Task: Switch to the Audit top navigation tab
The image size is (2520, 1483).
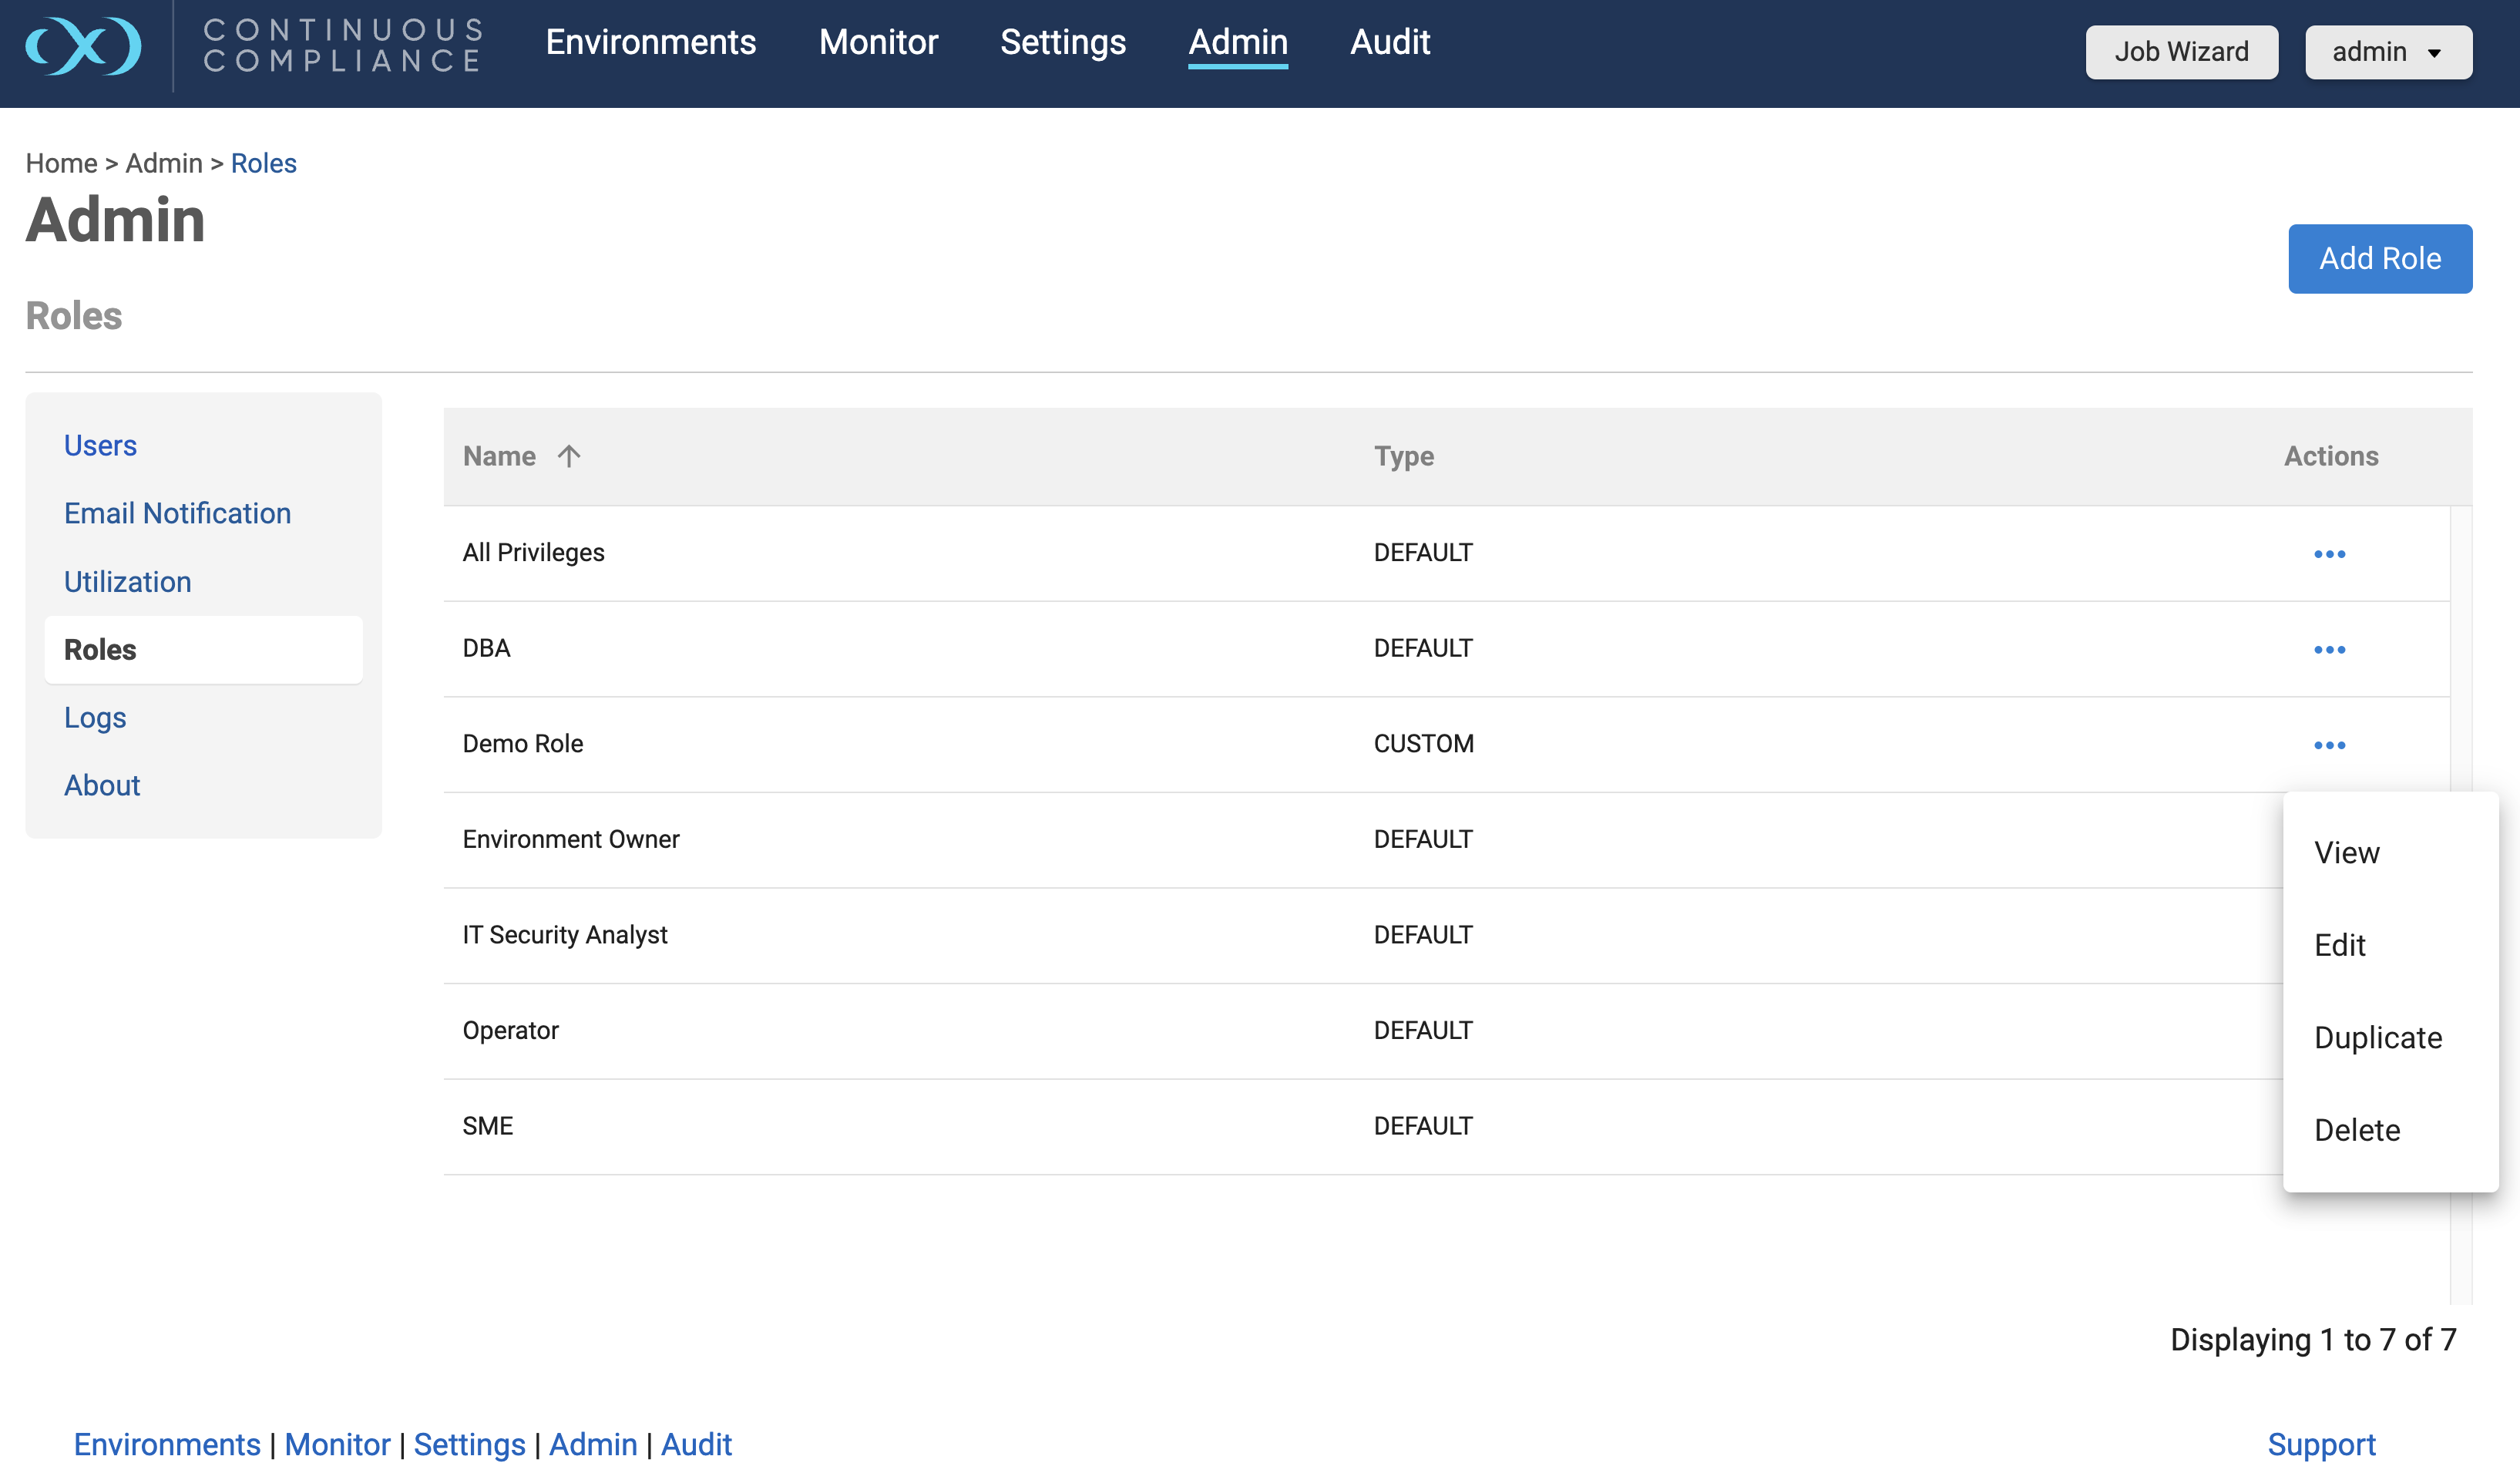Action: click(1390, 42)
